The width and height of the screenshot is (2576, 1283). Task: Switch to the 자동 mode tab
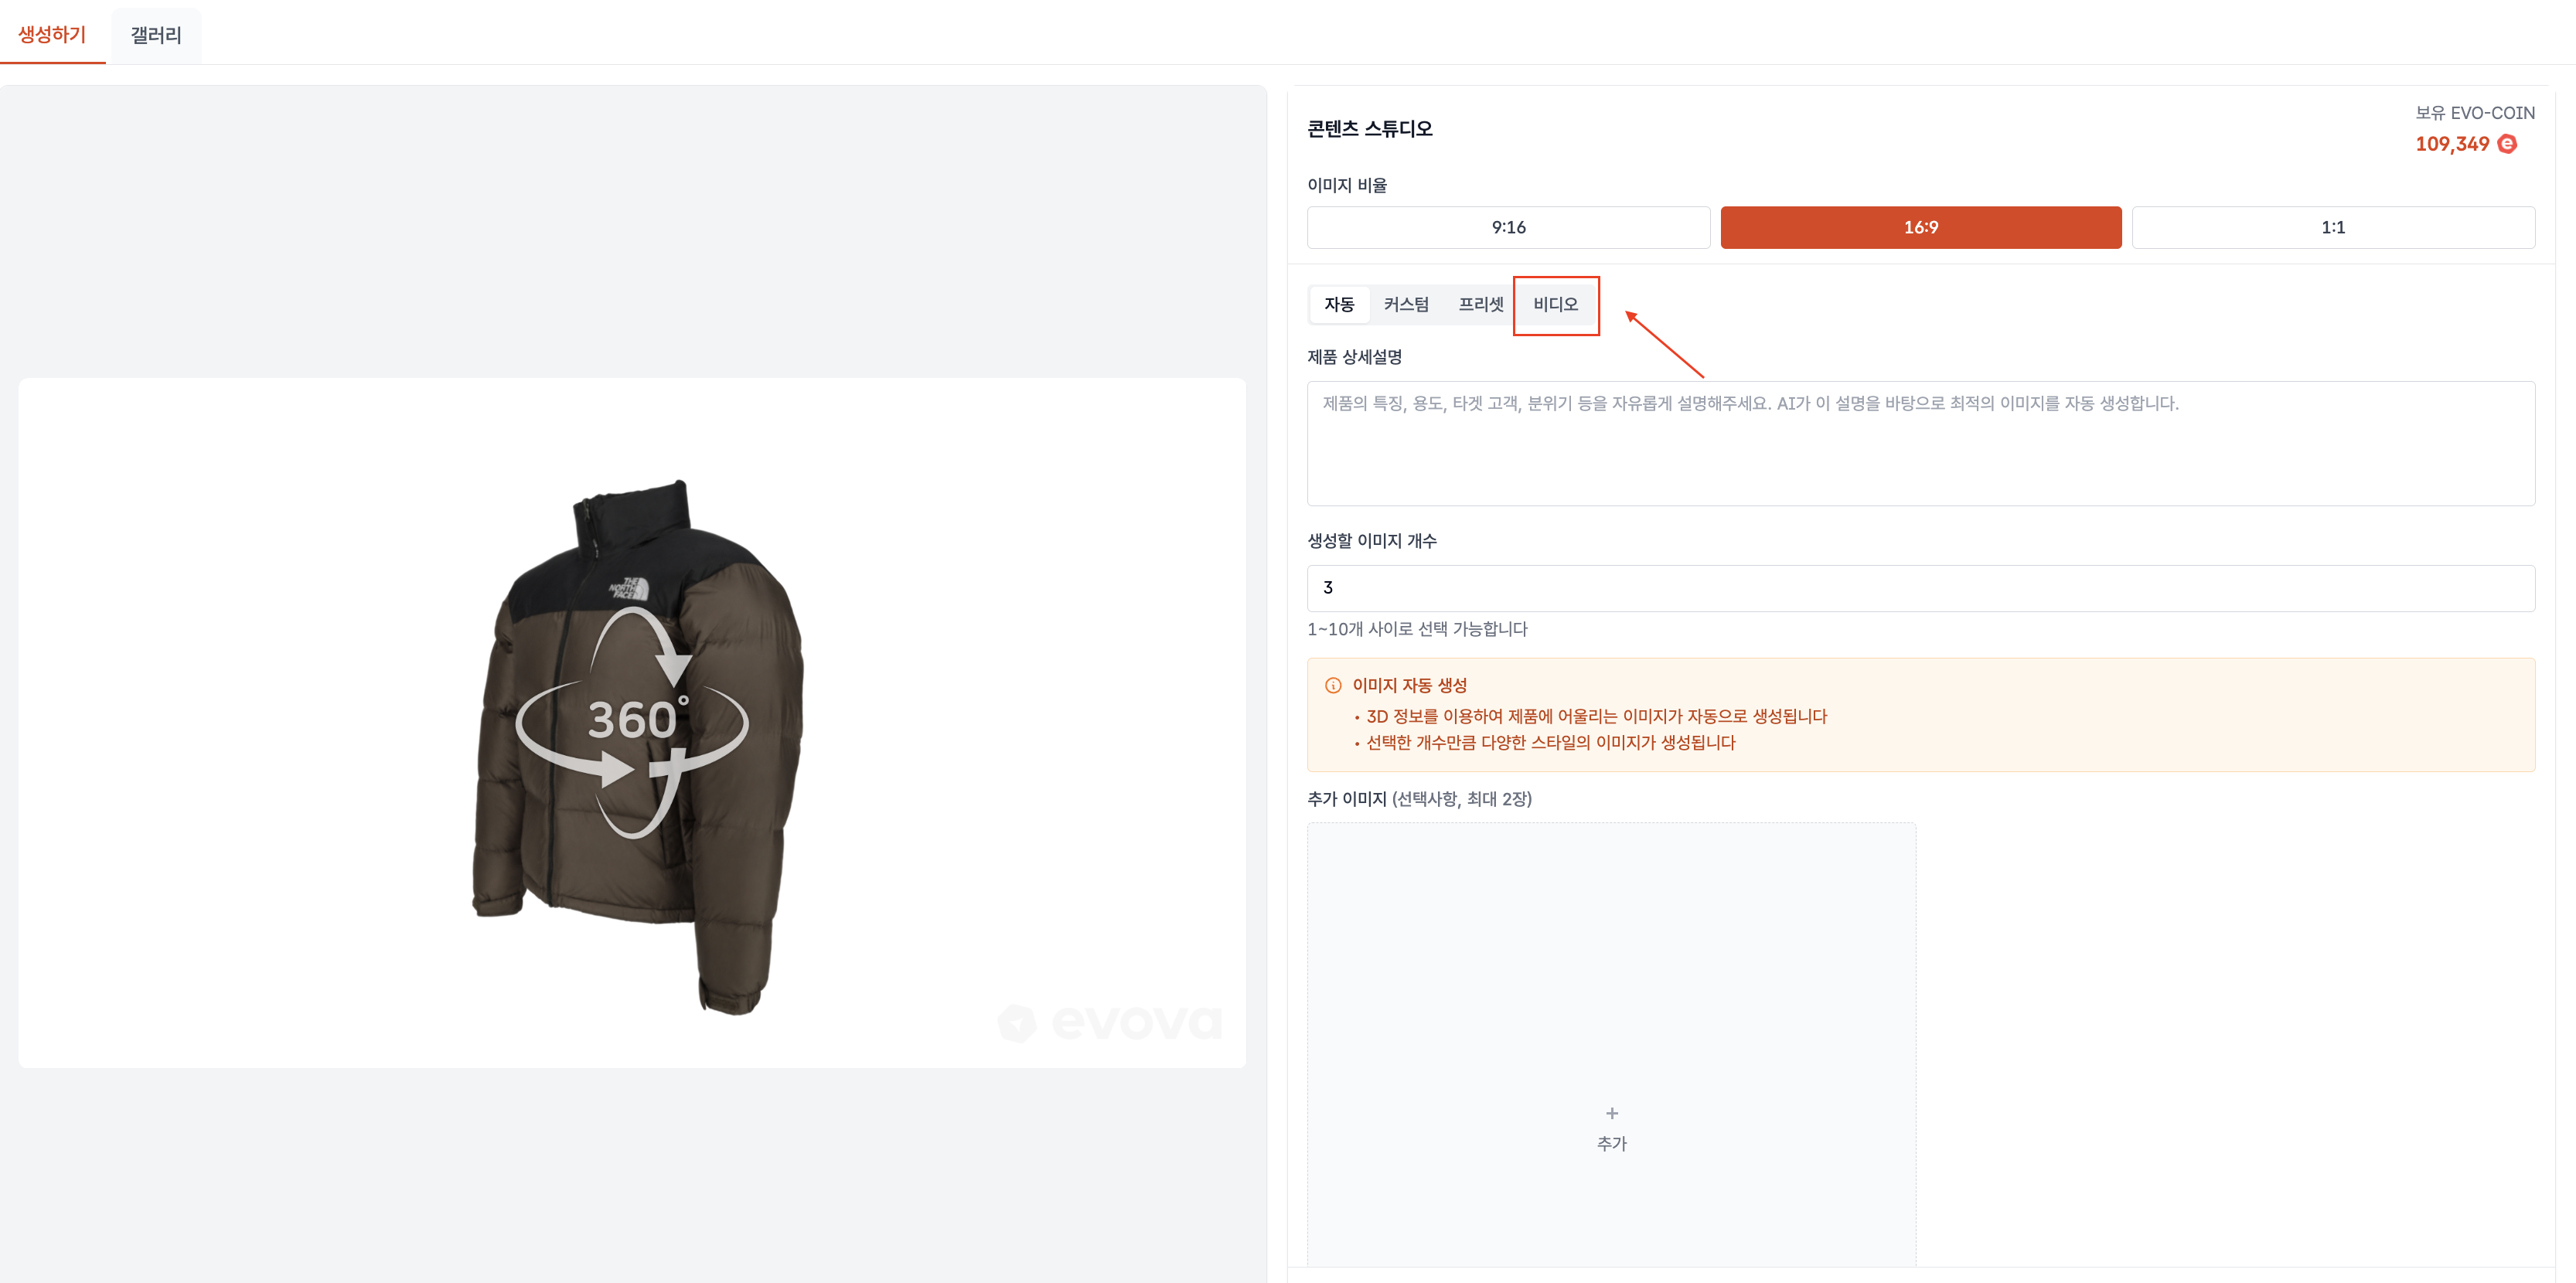[x=1338, y=304]
